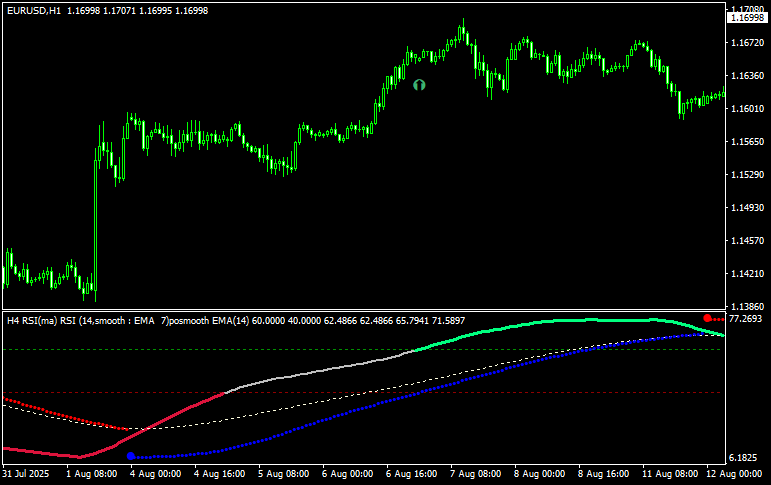Screen dimensions: 771x485
Task: Click the 6.1825 indicator scale value
Action: click(742, 457)
